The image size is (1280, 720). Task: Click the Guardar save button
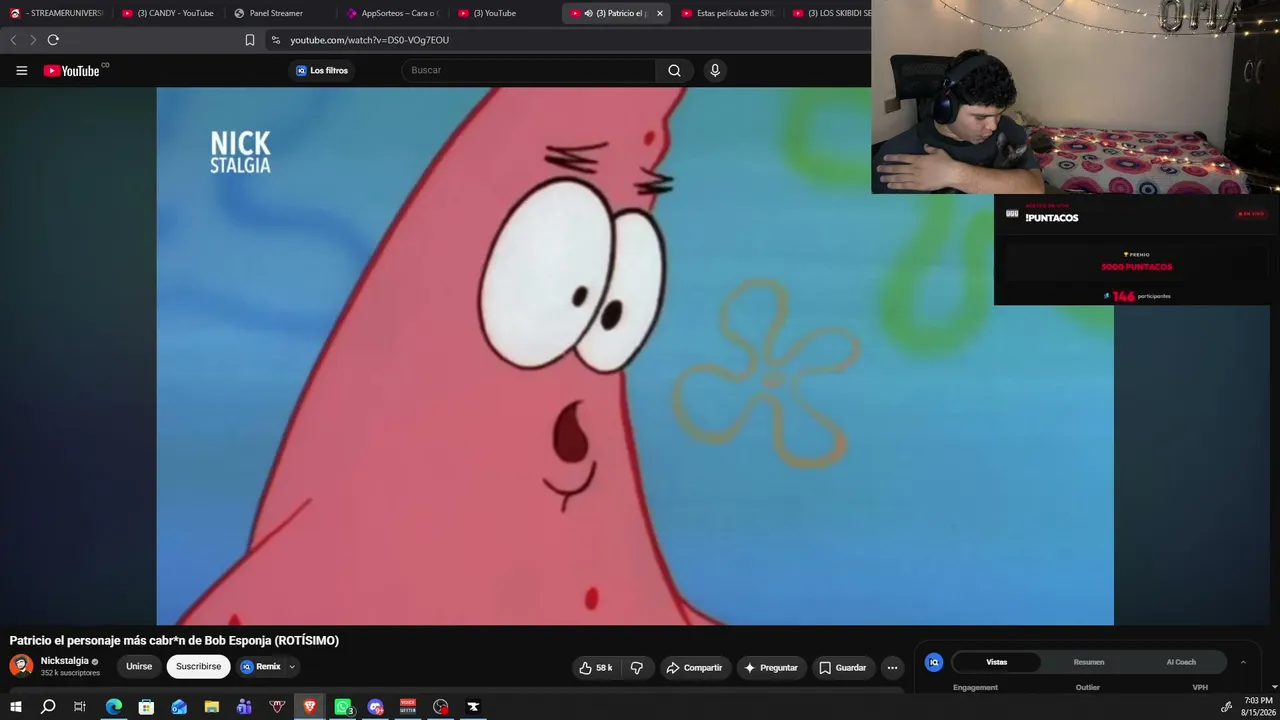click(843, 668)
